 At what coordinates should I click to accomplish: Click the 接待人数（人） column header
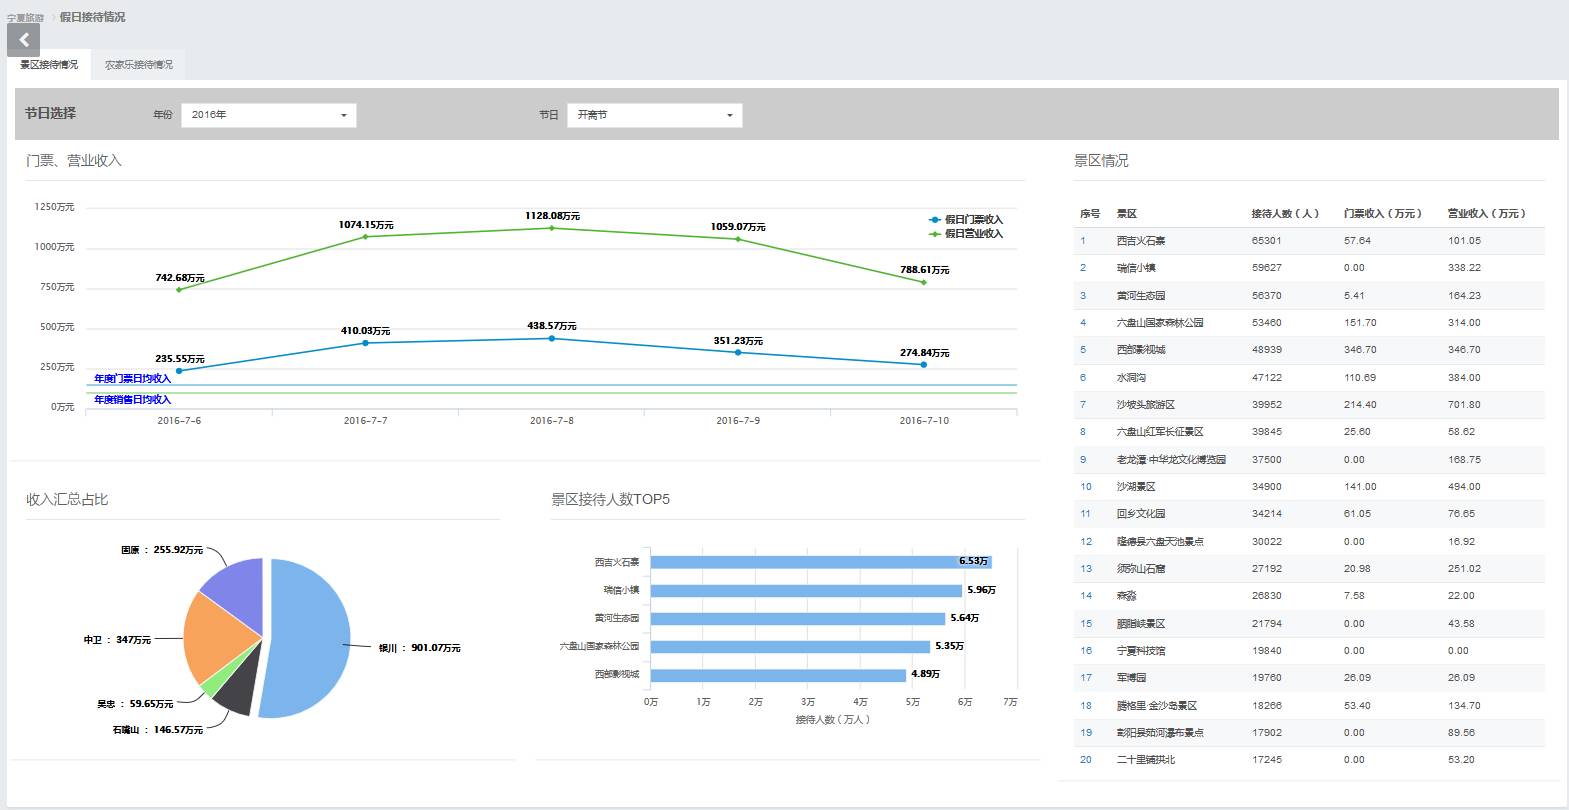[x=1285, y=214]
